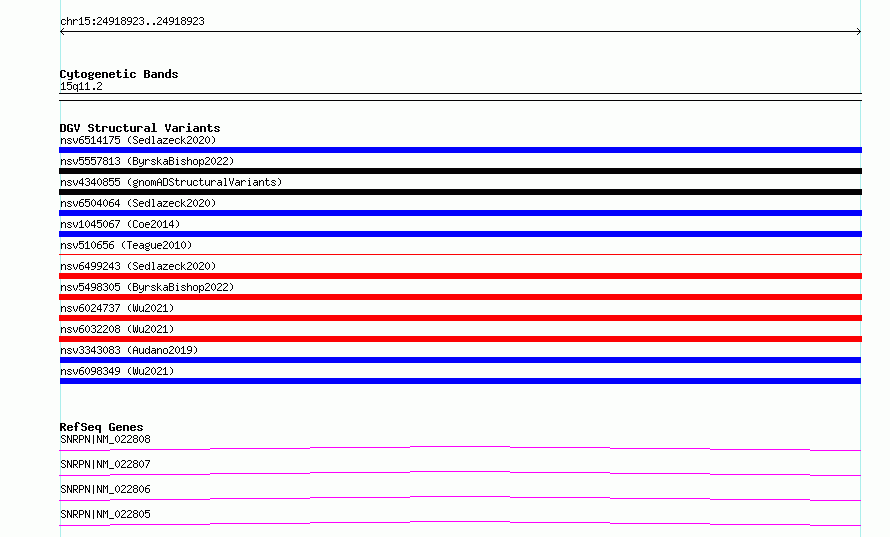Open transcript SNRPN|NM_022808 label

pyautogui.click(x=105, y=439)
